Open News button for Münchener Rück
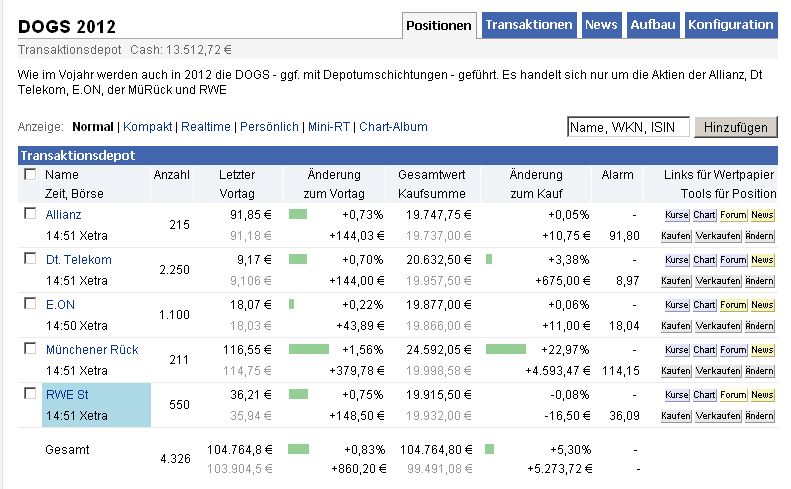The image size is (791, 489). 763,350
